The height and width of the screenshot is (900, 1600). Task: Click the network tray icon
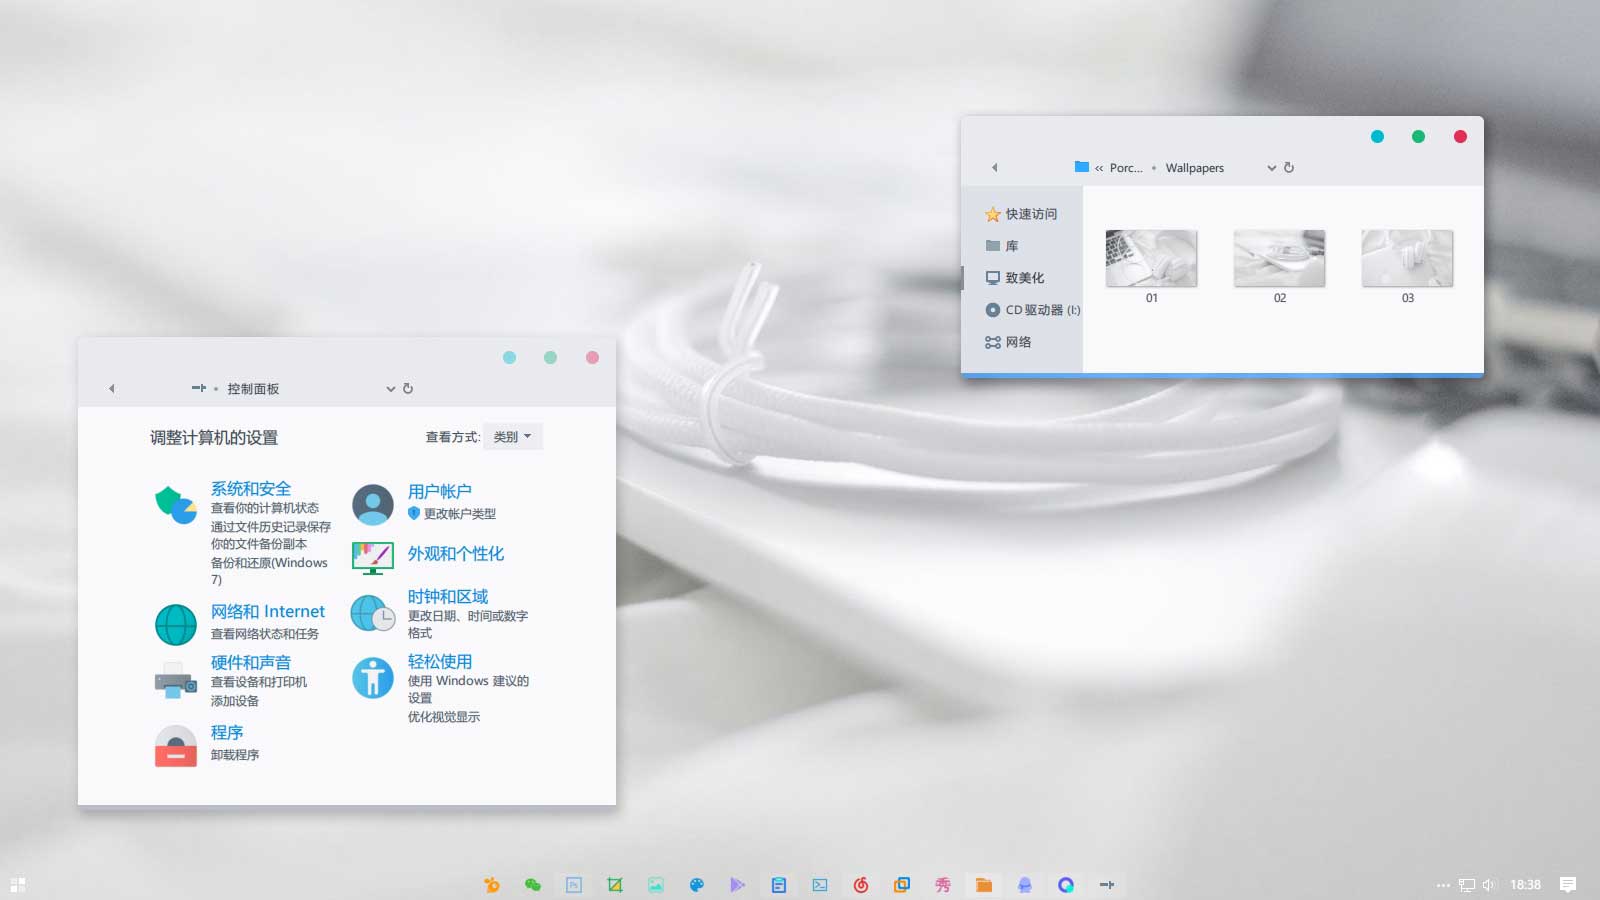pos(1466,885)
